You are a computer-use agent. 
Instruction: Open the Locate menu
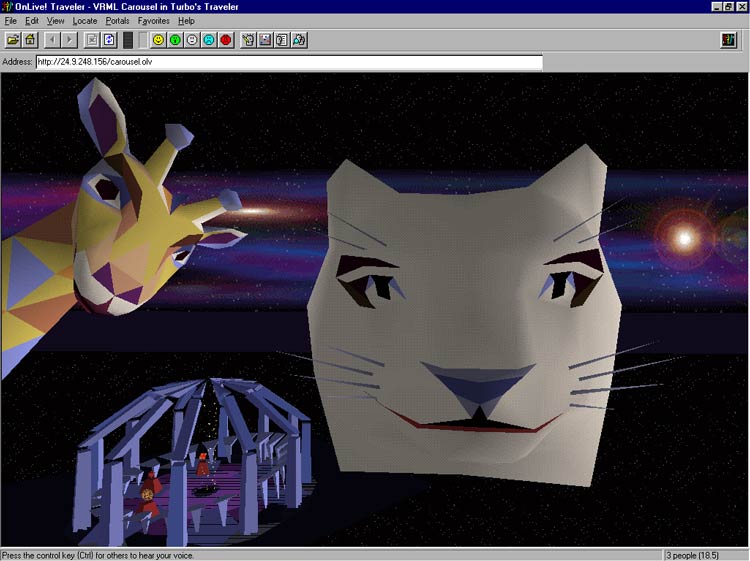click(85, 21)
